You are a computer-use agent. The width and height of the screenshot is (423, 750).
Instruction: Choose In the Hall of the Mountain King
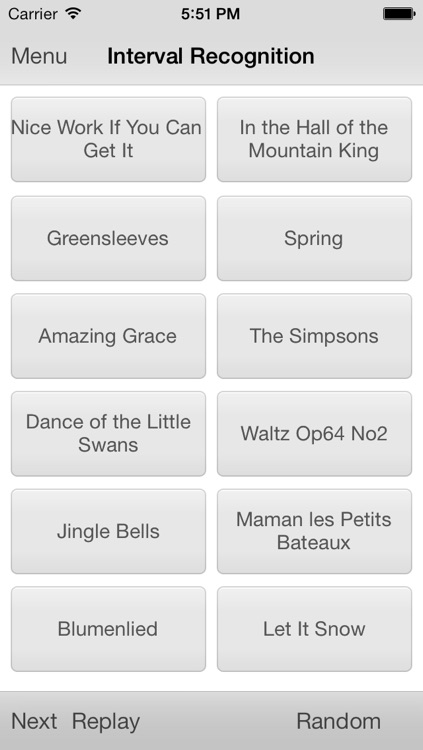pos(314,139)
